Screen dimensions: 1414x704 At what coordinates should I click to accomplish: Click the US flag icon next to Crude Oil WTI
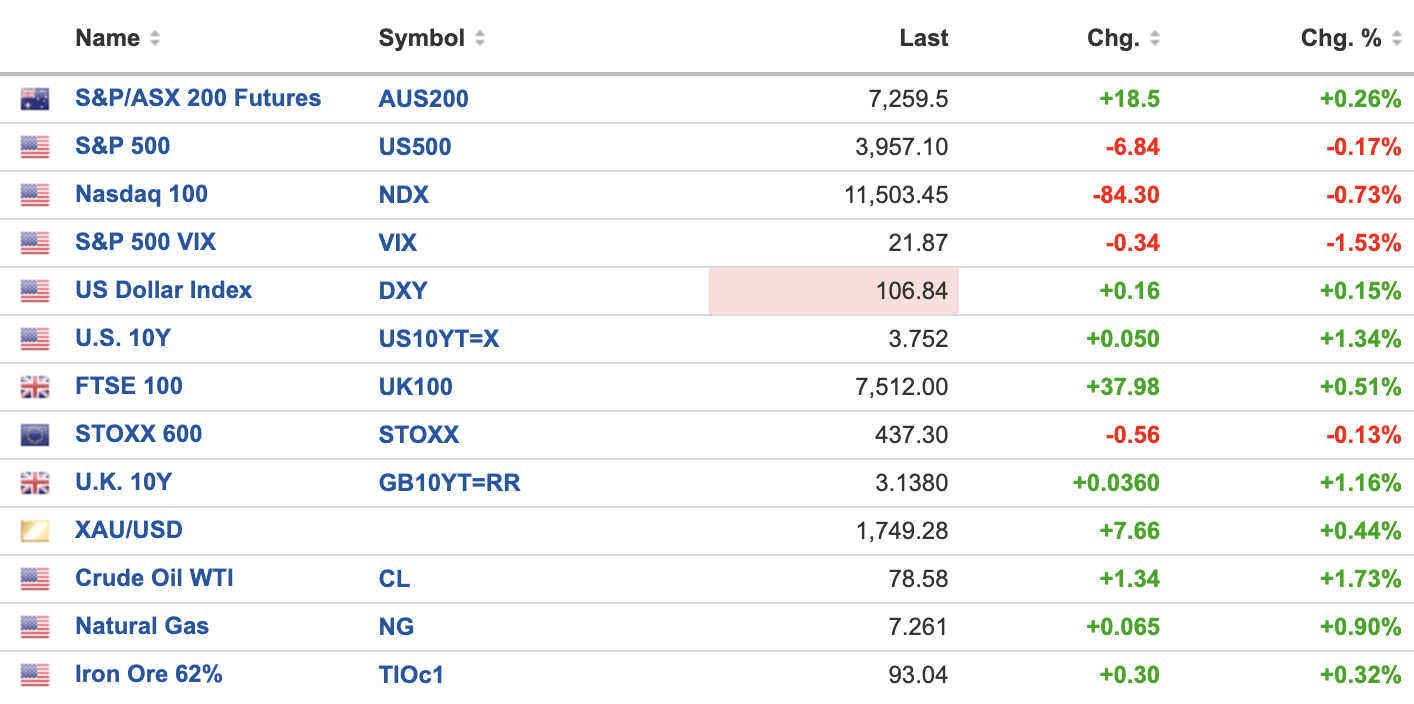pyautogui.click(x=35, y=579)
